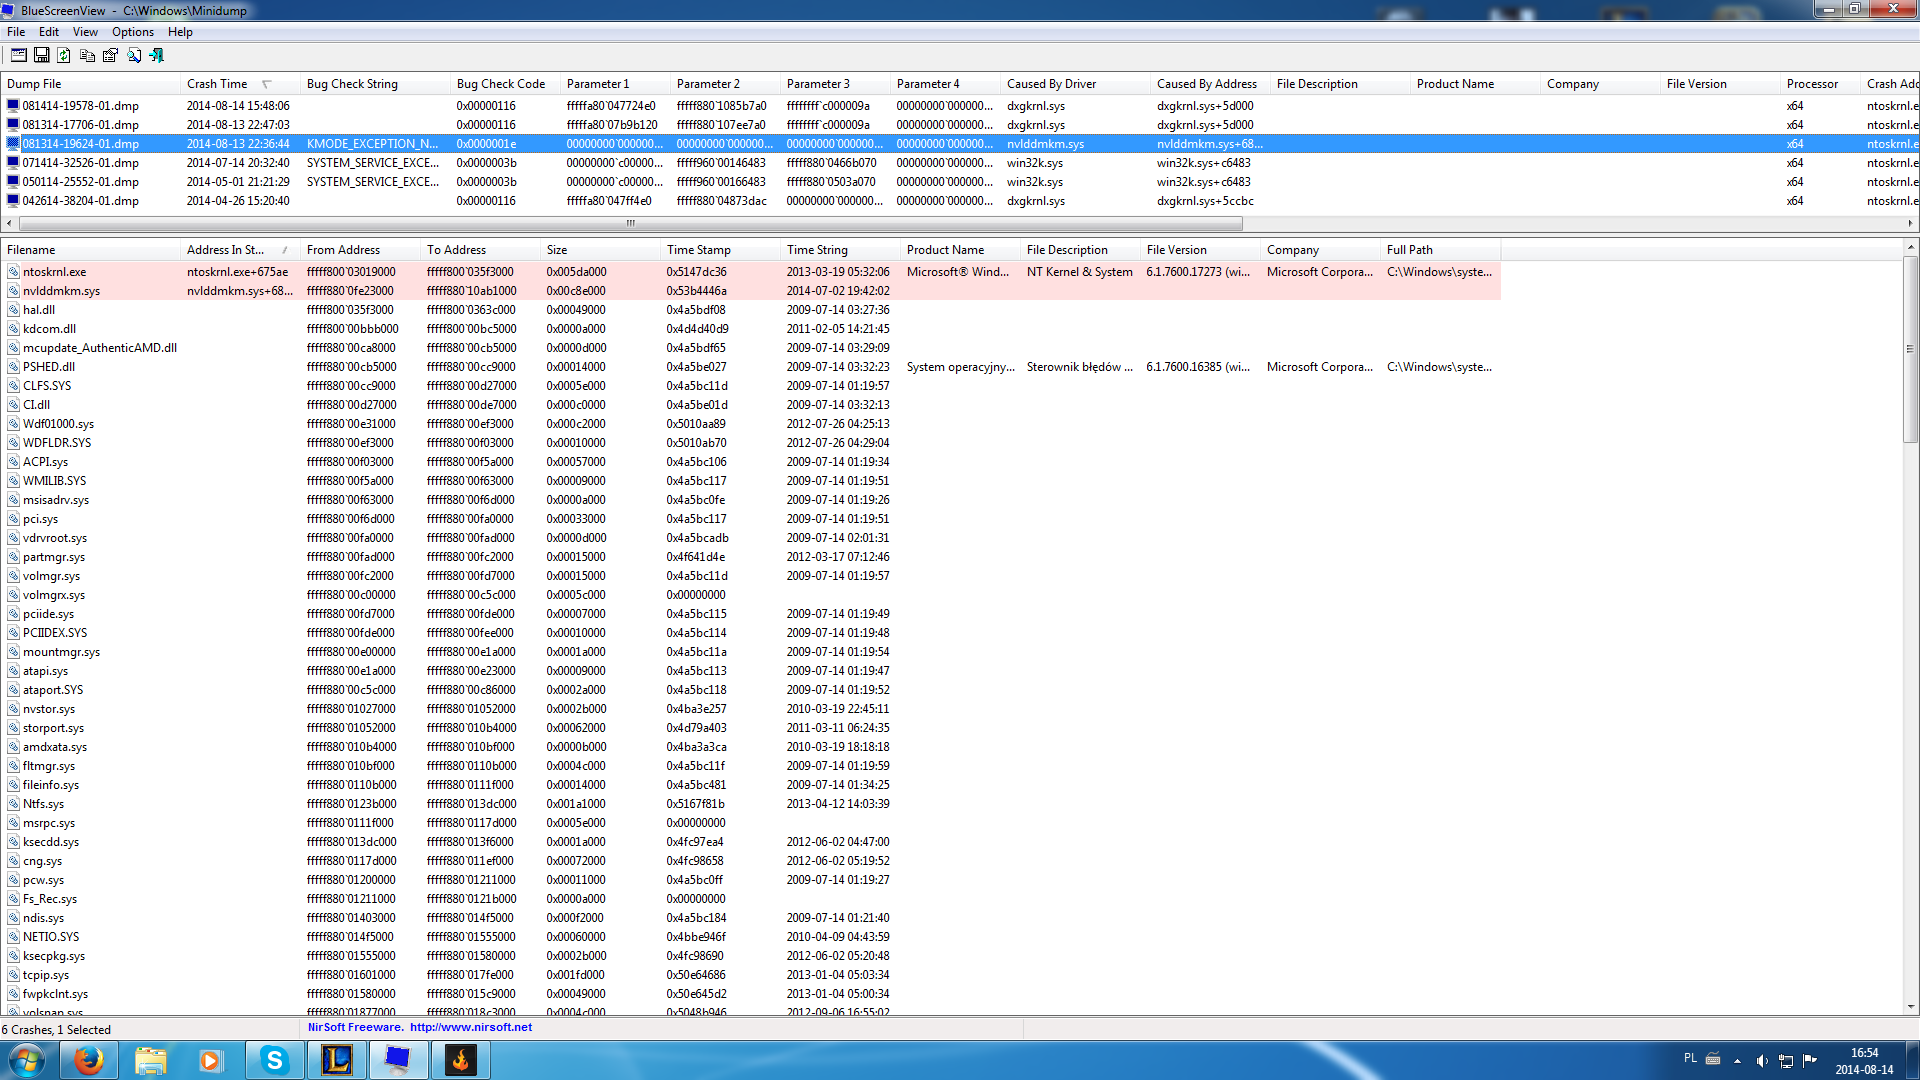This screenshot has height=1080, width=1920.
Task: Click the Action Center flag icon
Action: (x=1810, y=1061)
